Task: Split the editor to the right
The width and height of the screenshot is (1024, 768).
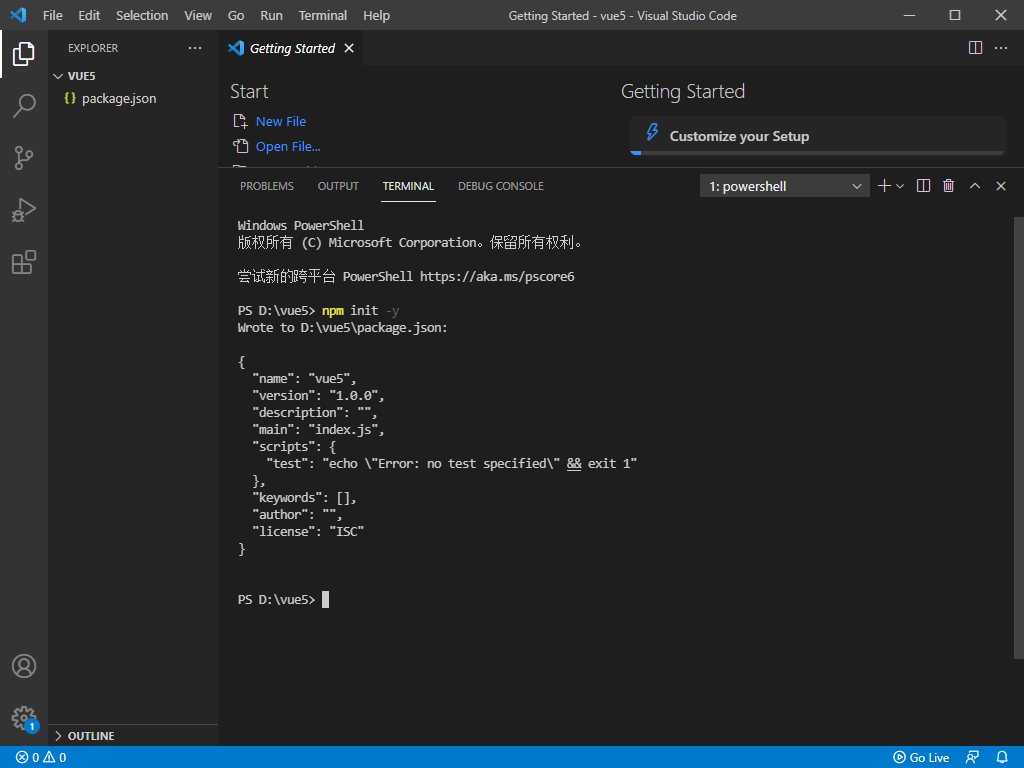Action: tap(975, 48)
